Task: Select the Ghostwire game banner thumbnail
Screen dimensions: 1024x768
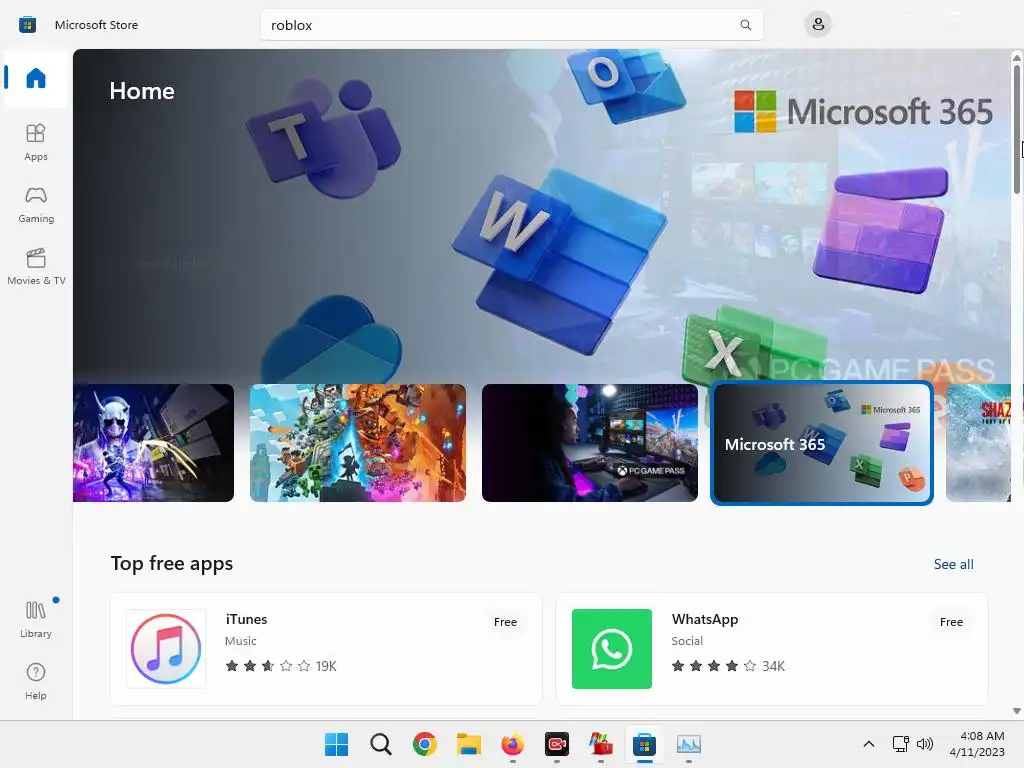Action: point(153,443)
